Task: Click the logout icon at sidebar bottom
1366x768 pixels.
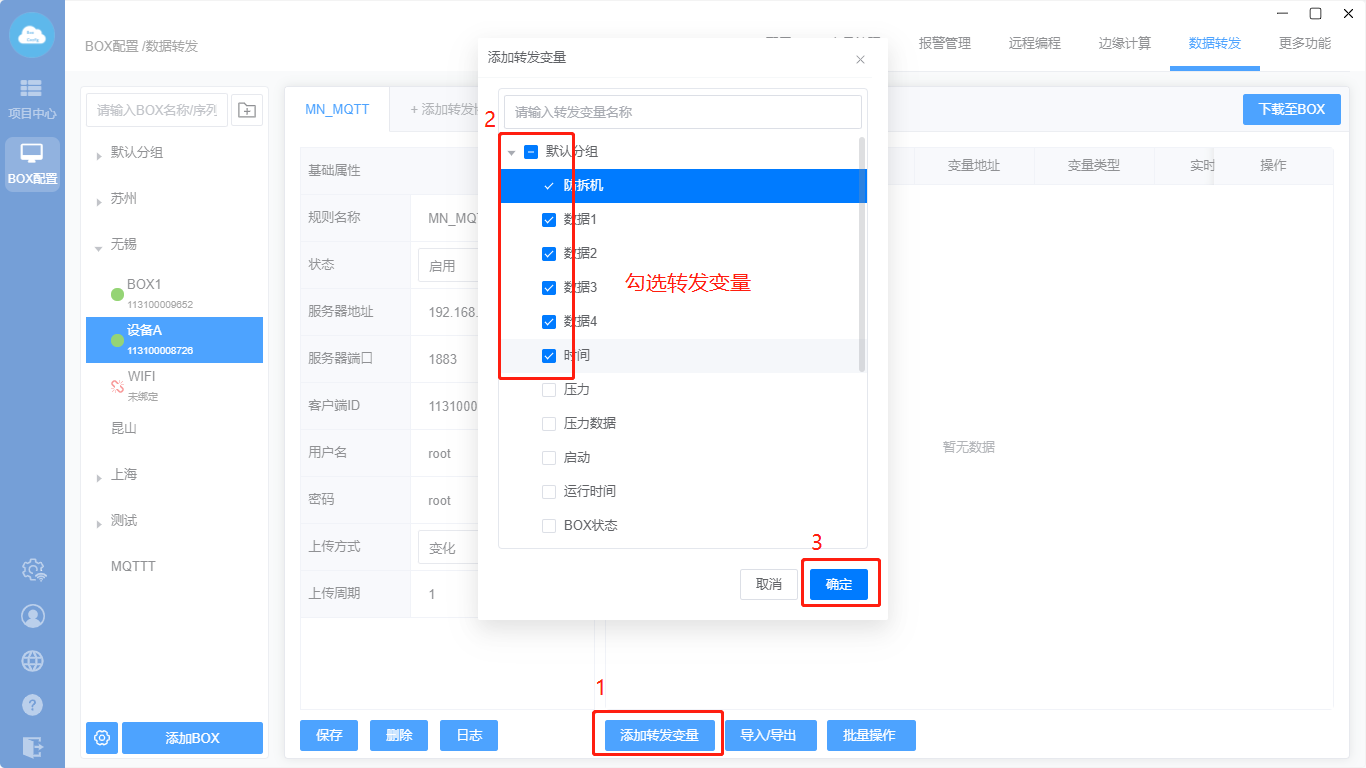Action: pyautogui.click(x=33, y=746)
